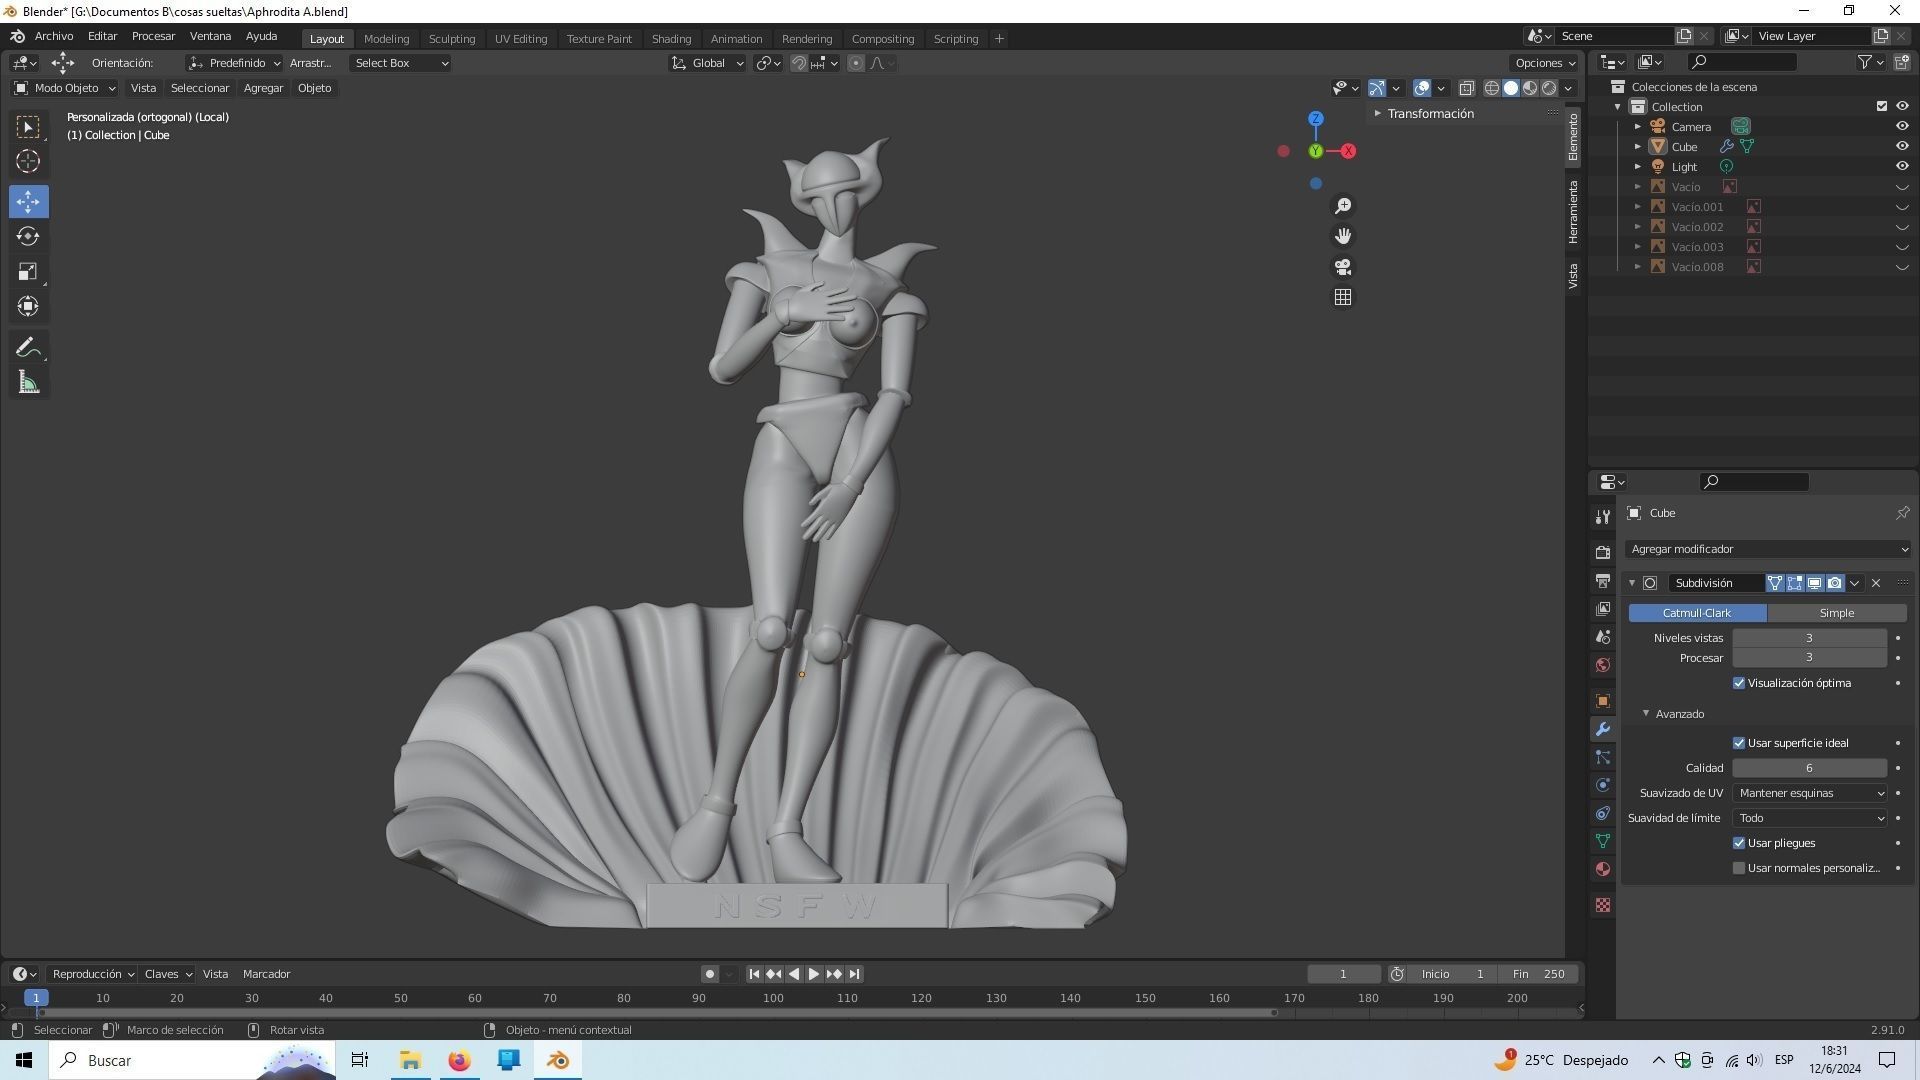This screenshot has width=1920, height=1080.
Task: Toggle X-ray display icon
Action: [x=1467, y=88]
